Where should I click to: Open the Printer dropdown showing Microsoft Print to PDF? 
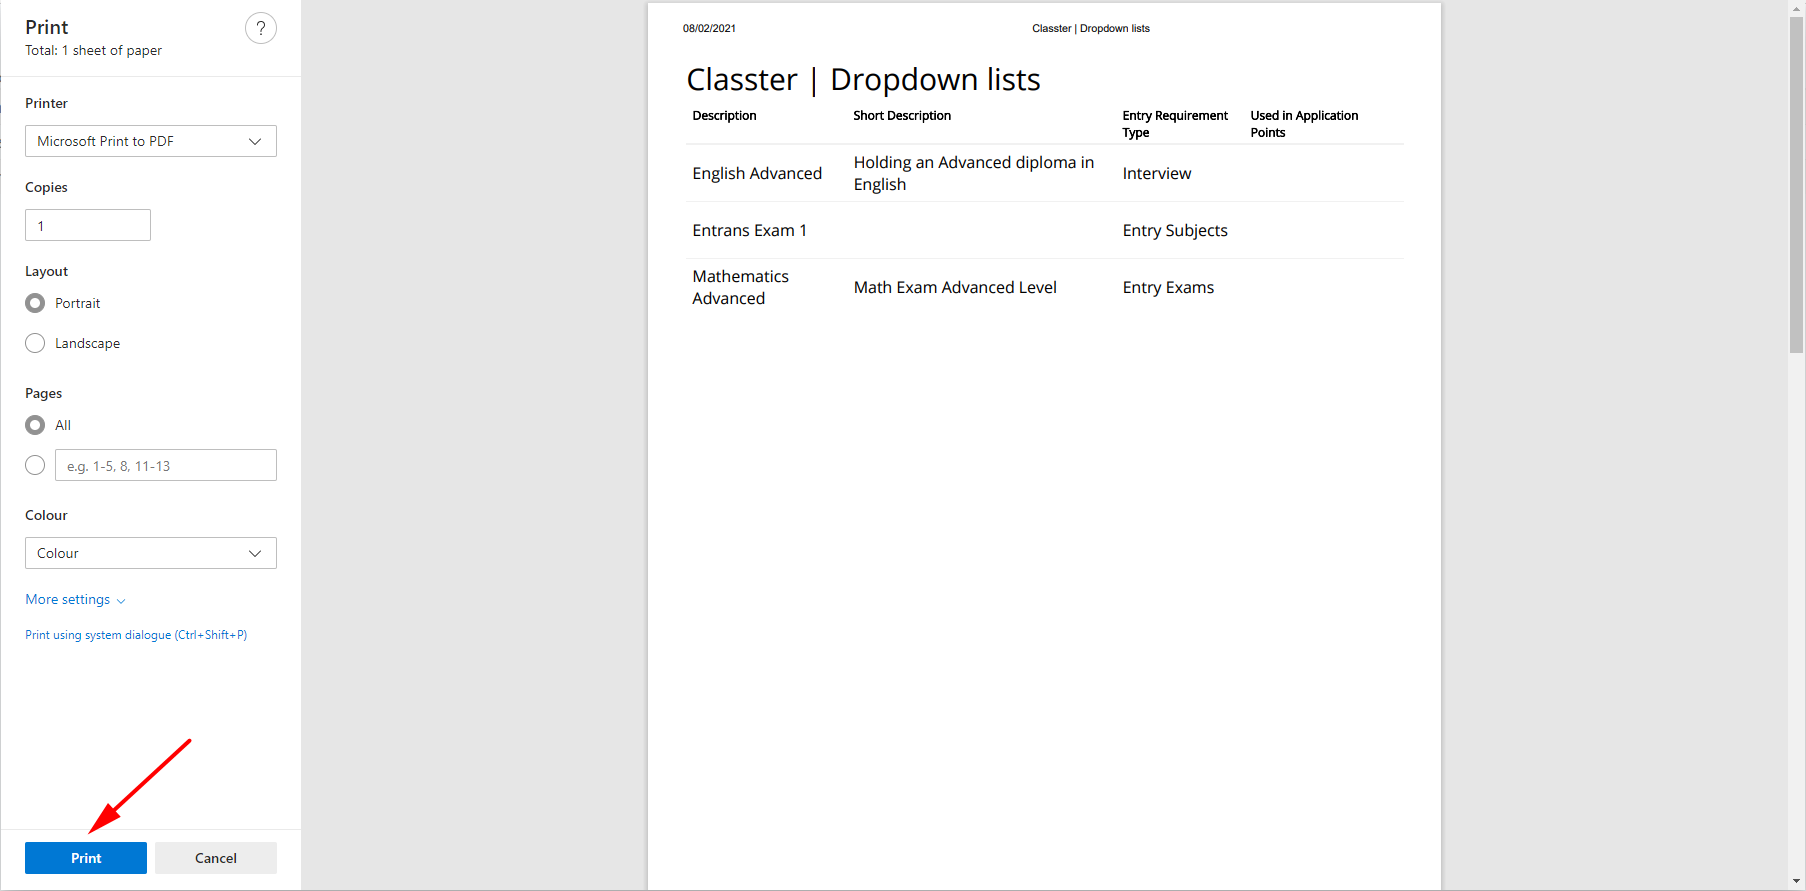[x=151, y=141]
